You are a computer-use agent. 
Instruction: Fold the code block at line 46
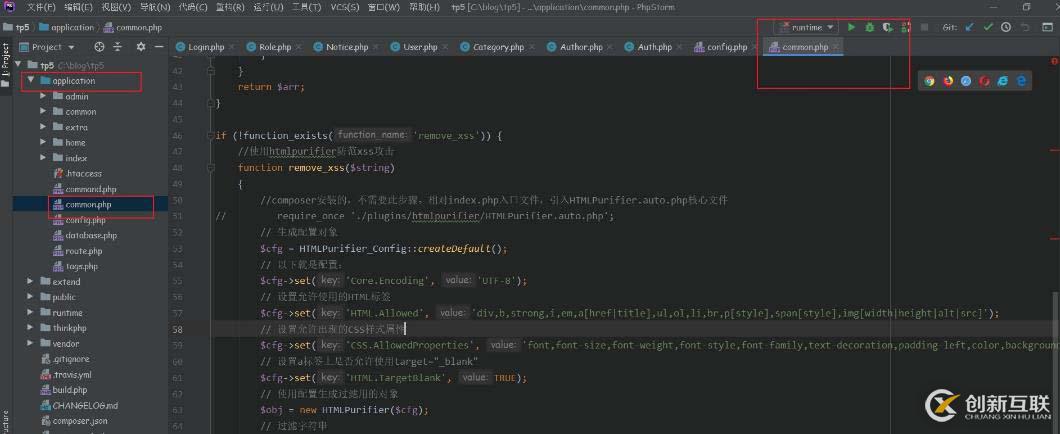(210, 135)
